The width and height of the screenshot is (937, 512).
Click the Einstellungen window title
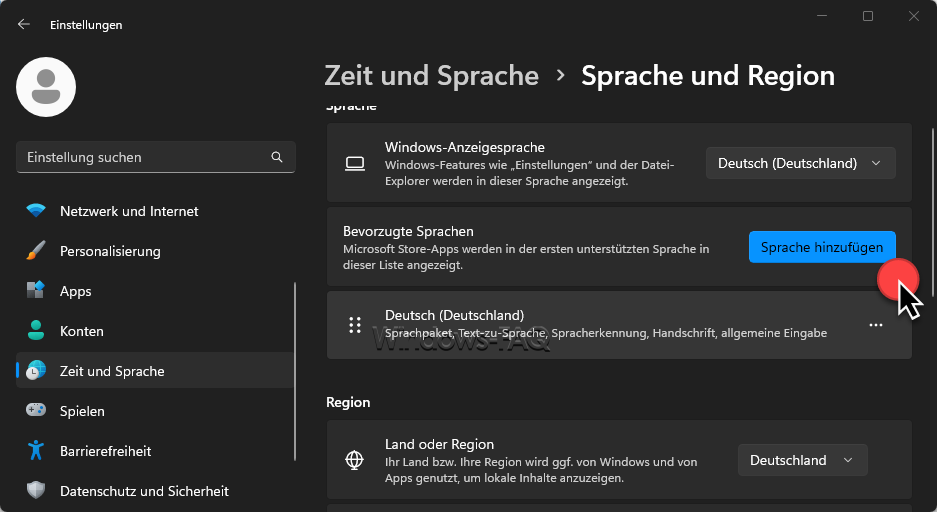[x=86, y=24]
